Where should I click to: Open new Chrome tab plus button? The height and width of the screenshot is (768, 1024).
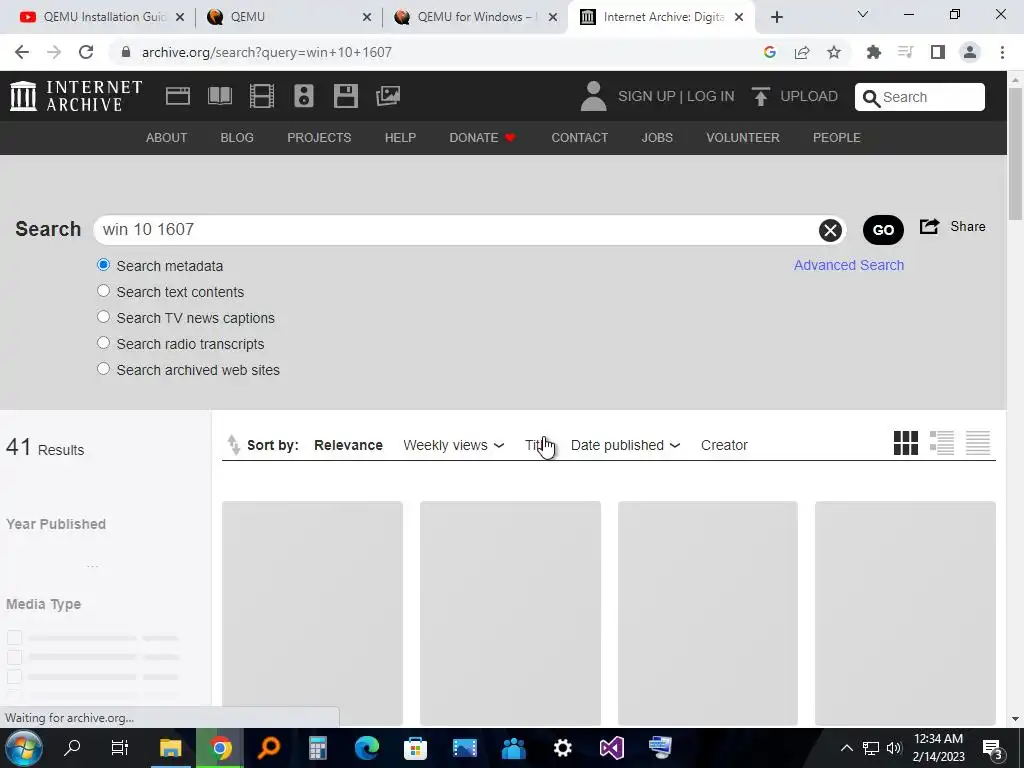coord(776,17)
